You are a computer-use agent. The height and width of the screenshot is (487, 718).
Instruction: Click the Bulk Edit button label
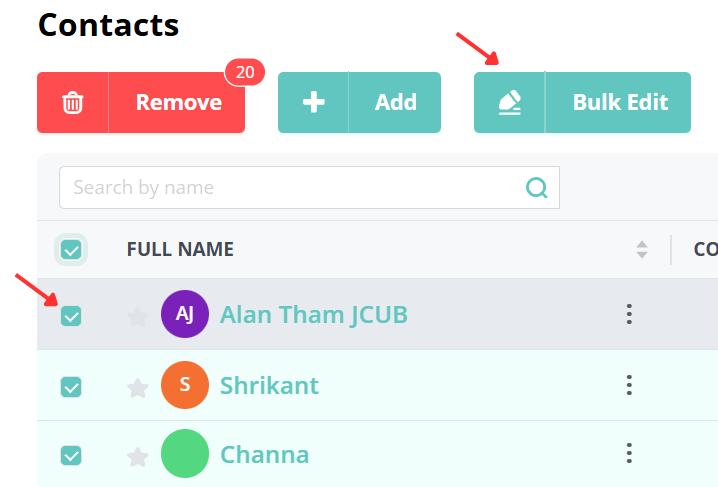(x=620, y=103)
